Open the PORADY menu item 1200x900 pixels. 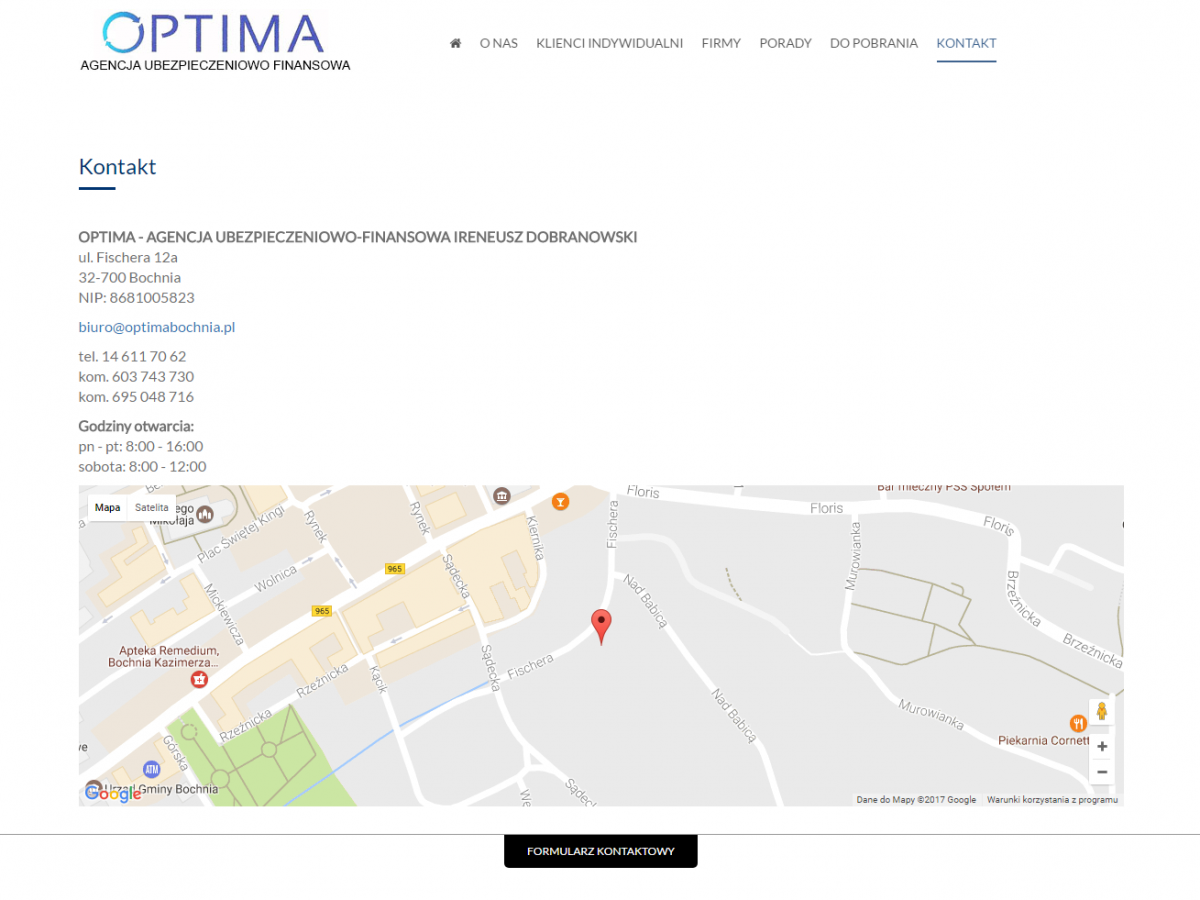click(x=786, y=43)
